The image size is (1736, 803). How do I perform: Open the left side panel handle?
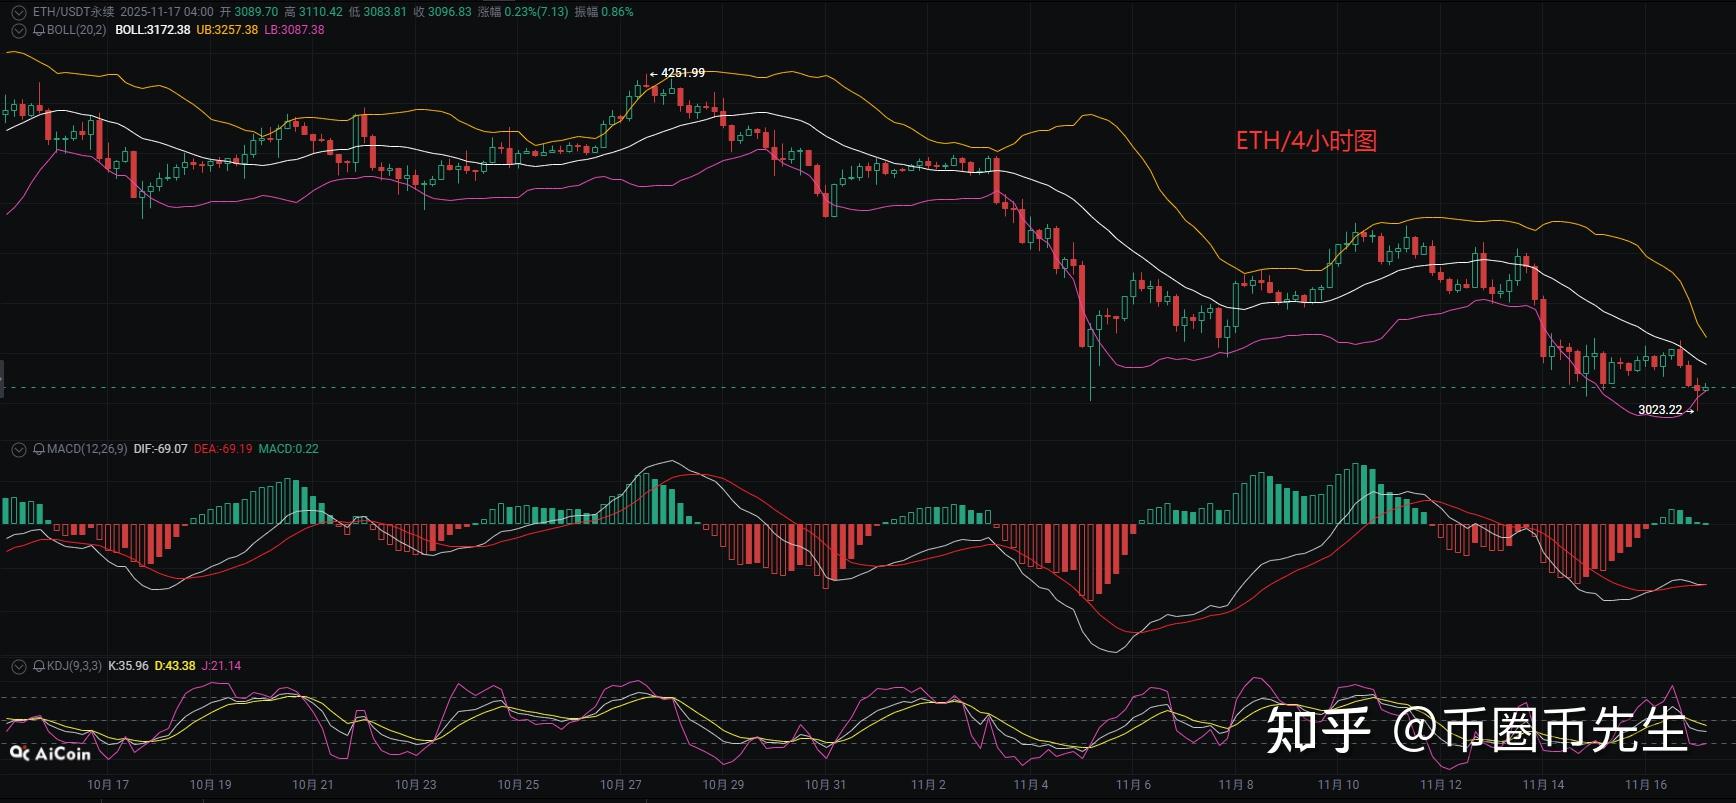pyautogui.click(x=3, y=380)
